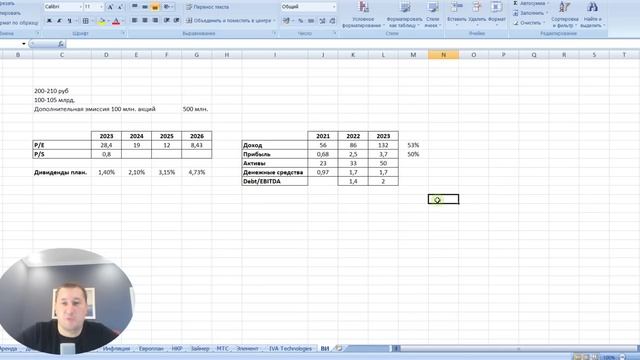Click Автосумма button
Screen dimensions: 640x360
531,3
